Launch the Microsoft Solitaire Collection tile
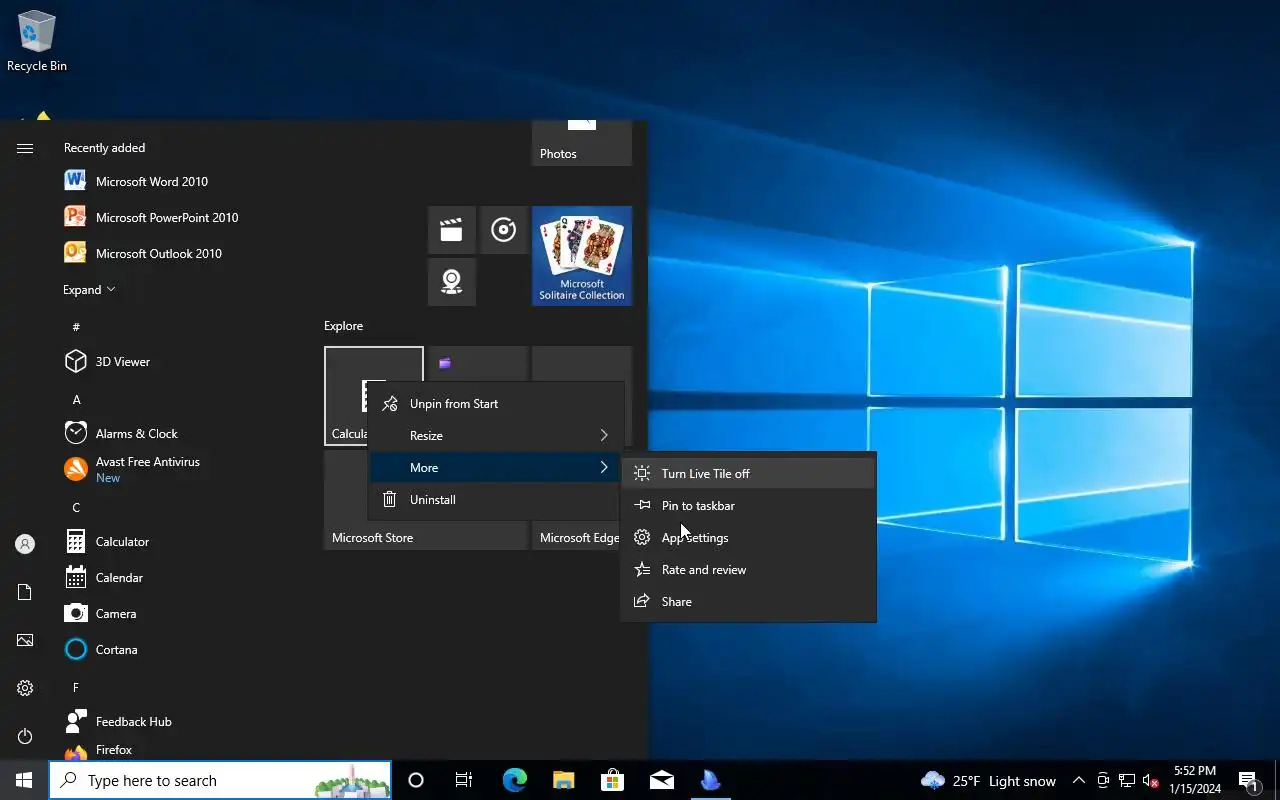1280x800 pixels. pyautogui.click(x=582, y=256)
